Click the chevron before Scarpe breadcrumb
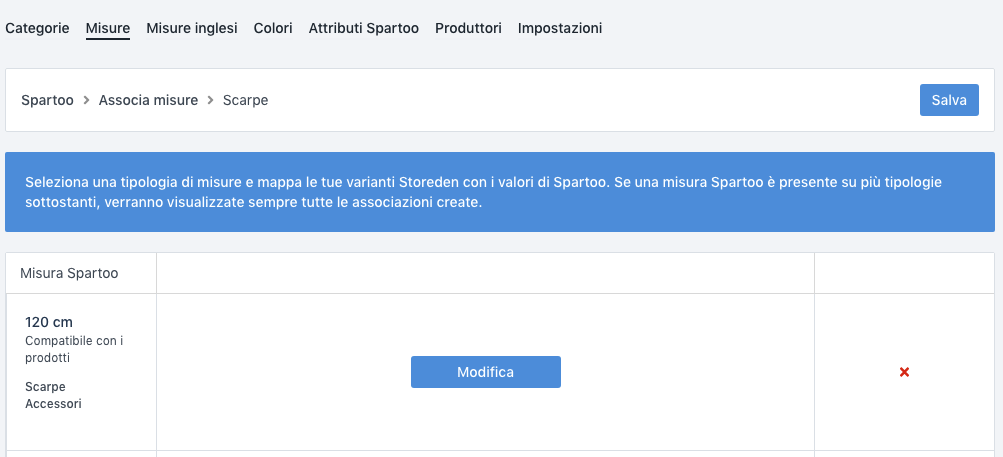Image resolution: width=1003 pixels, height=457 pixels. [211, 100]
